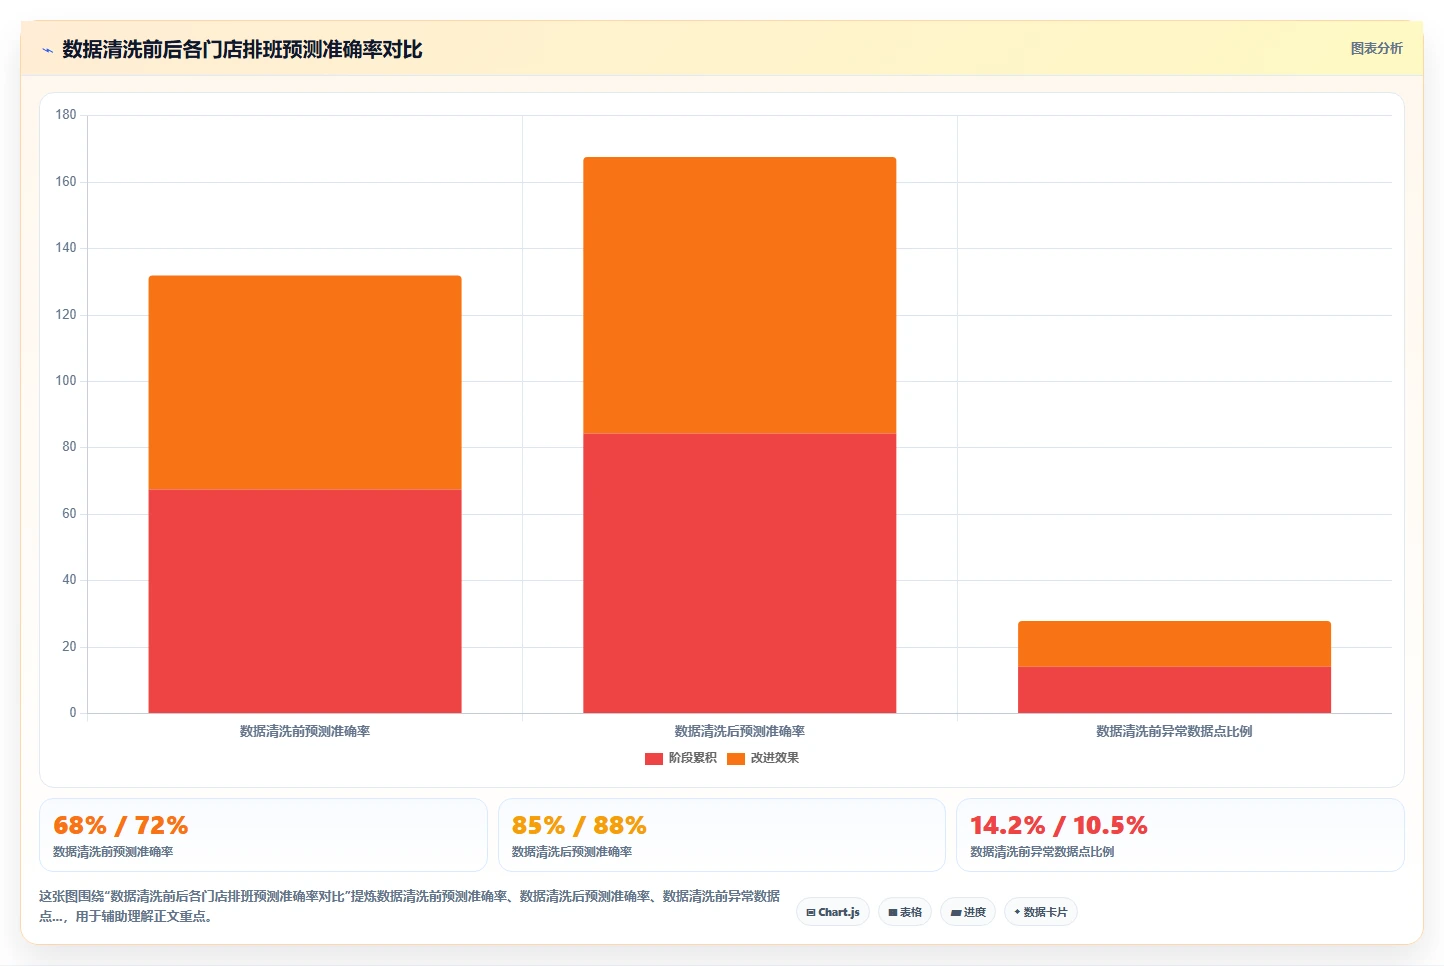The image size is (1444, 966).
Task: Click the red 阶段累积 bar for 数据清洗后预测准确率
Action: (740, 573)
